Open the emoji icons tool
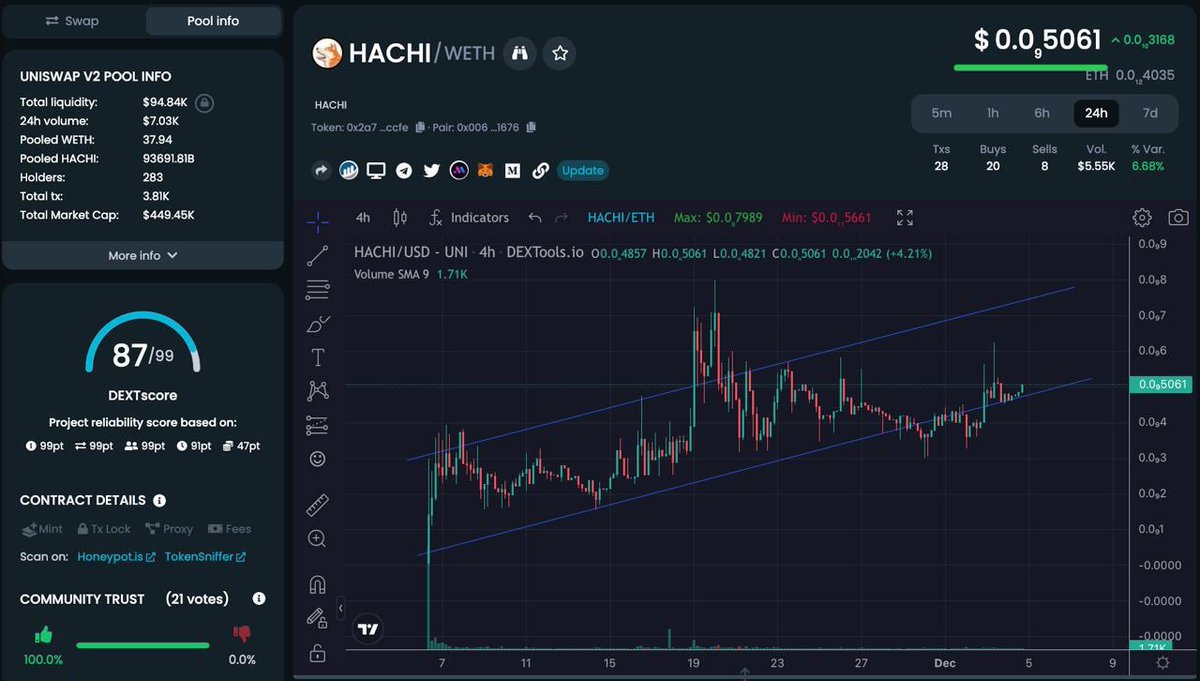Screen dimensions: 1200x681 click(318, 459)
